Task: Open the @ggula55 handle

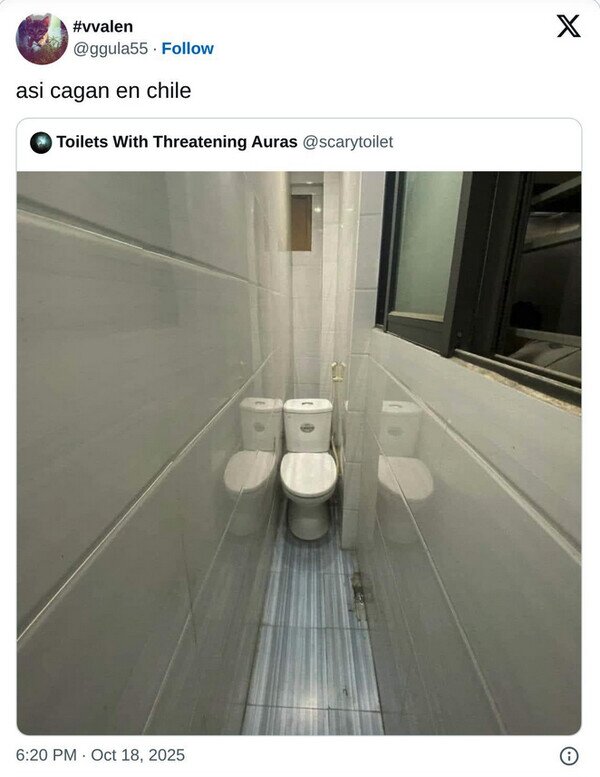Action: 110,49
